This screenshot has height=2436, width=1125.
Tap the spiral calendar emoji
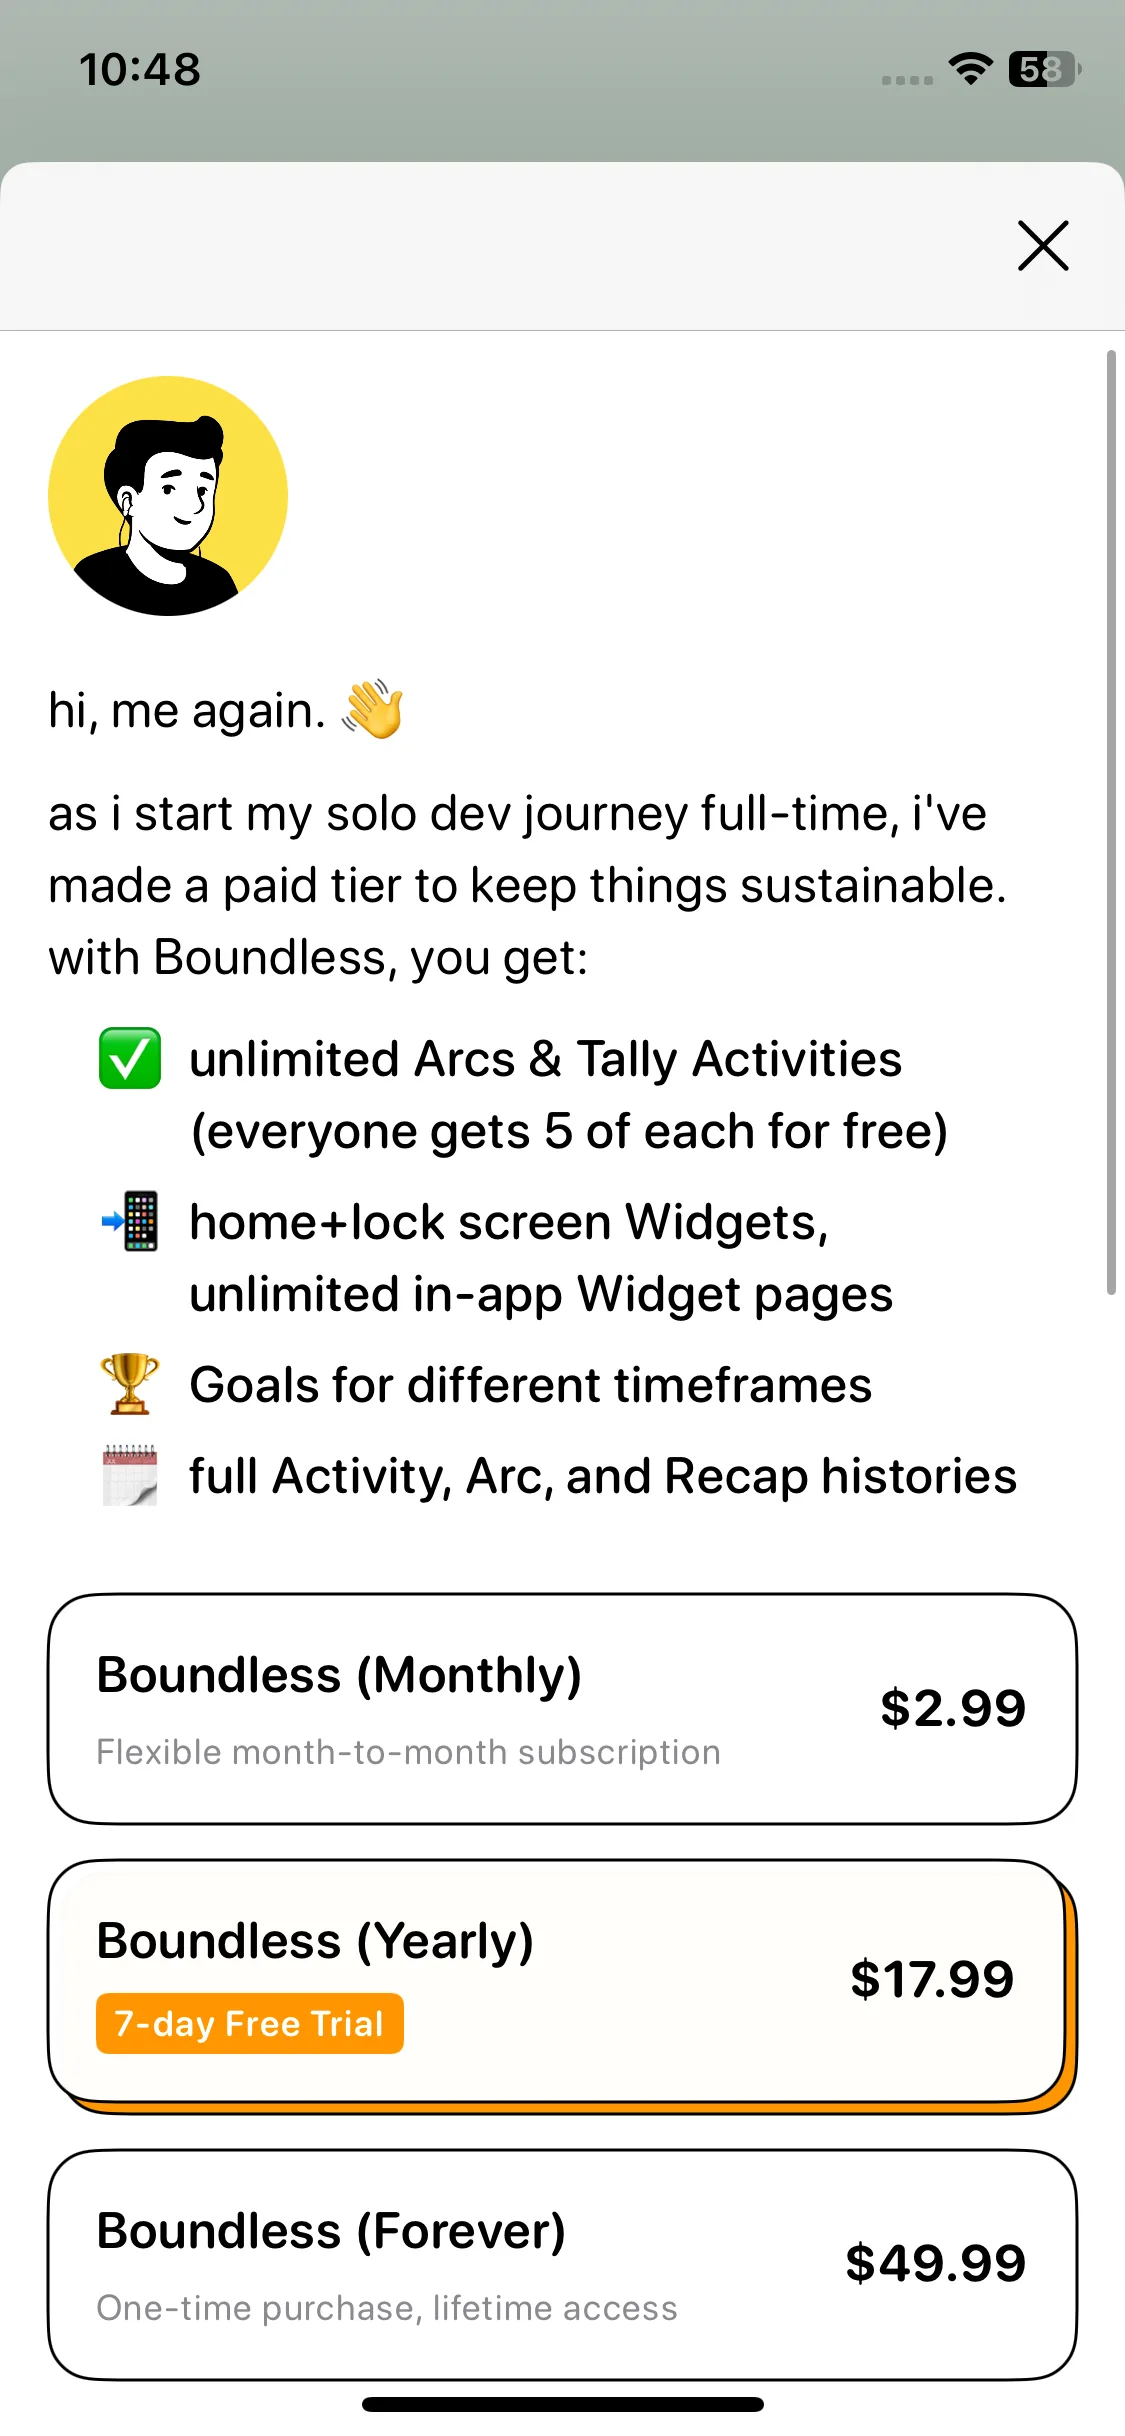130,1475
